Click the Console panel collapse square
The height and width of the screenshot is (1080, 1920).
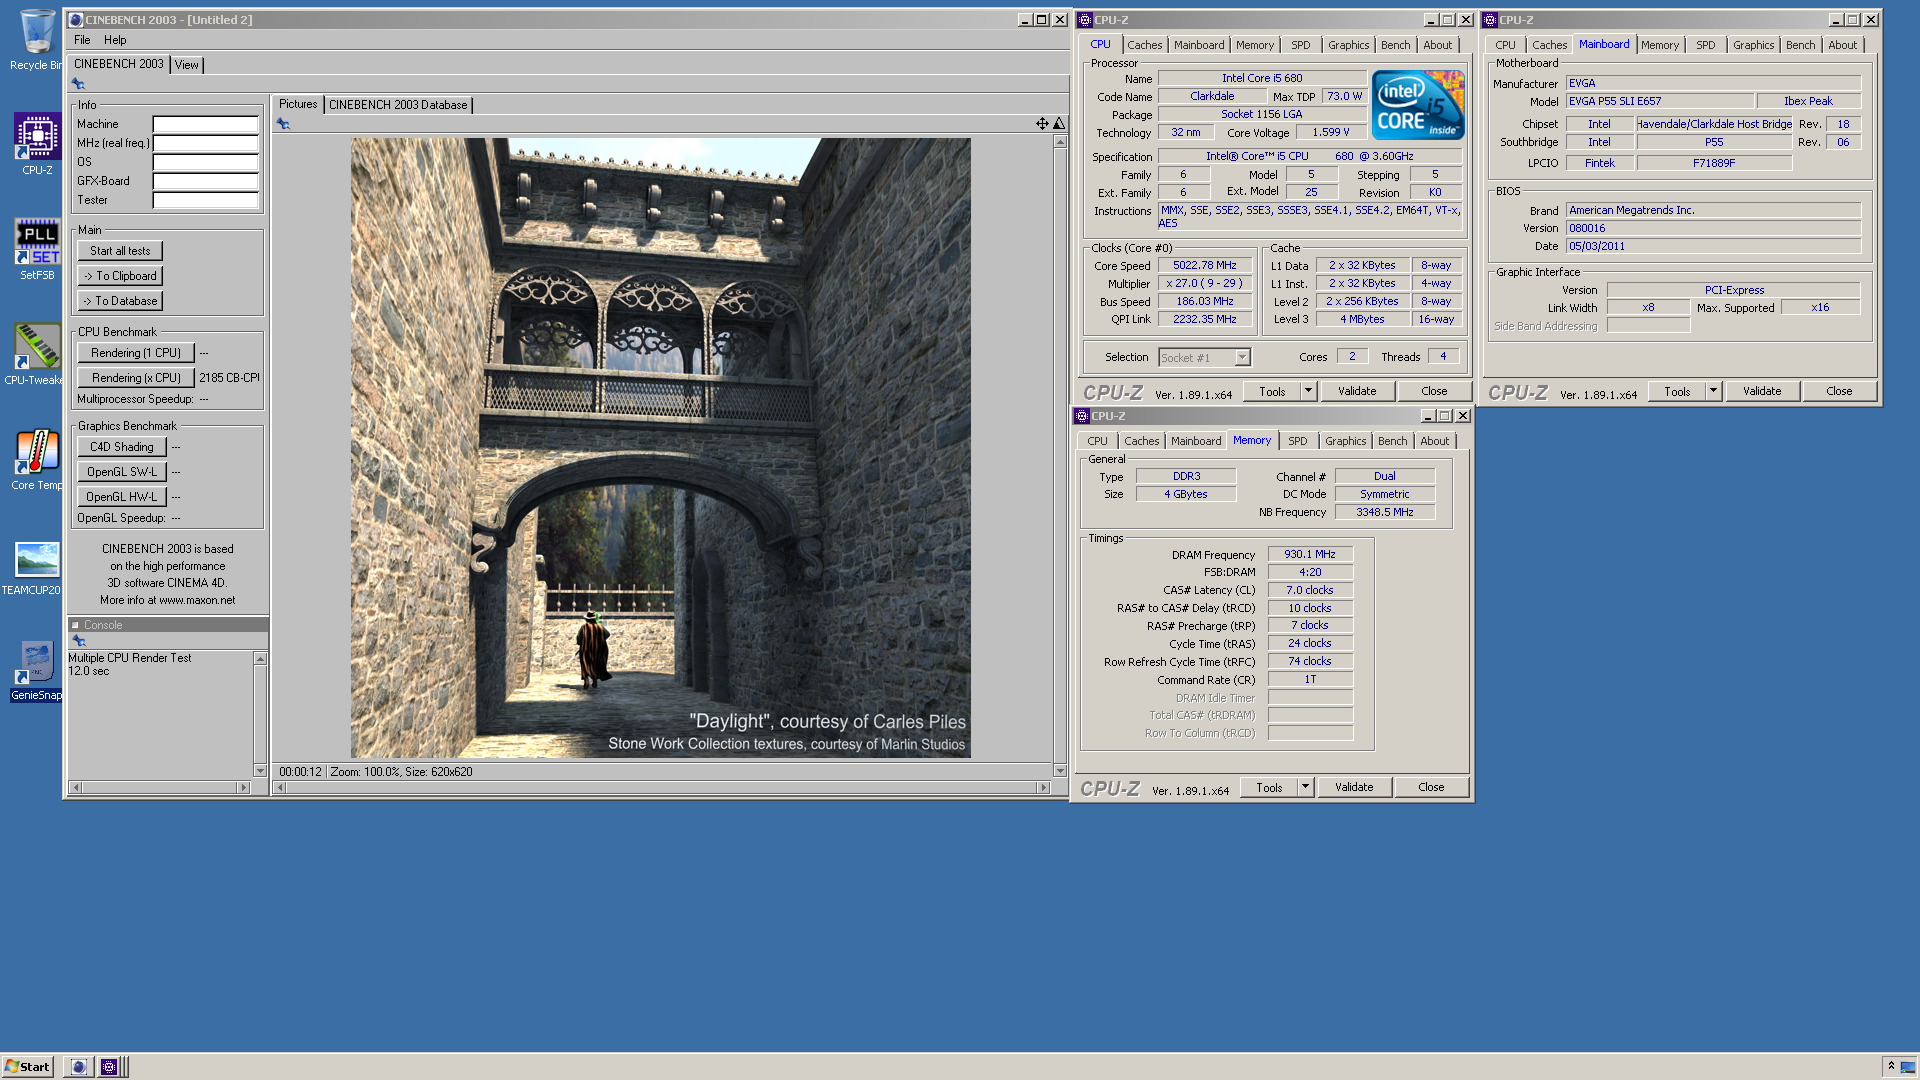pos(75,625)
